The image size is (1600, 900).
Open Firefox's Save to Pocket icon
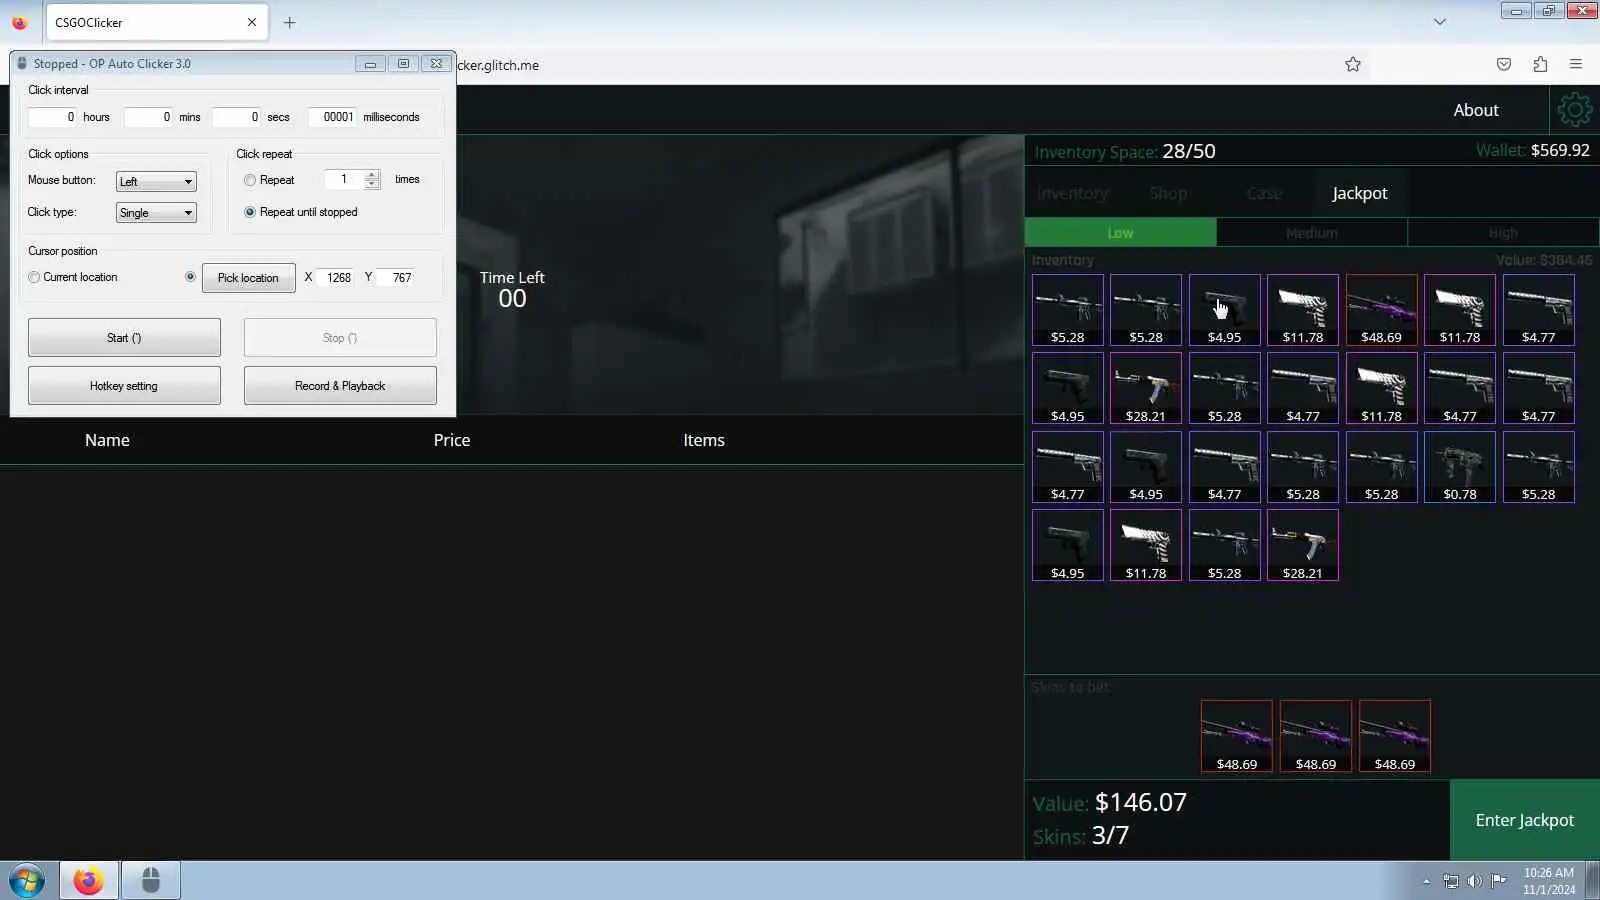[x=1504, y=65]
